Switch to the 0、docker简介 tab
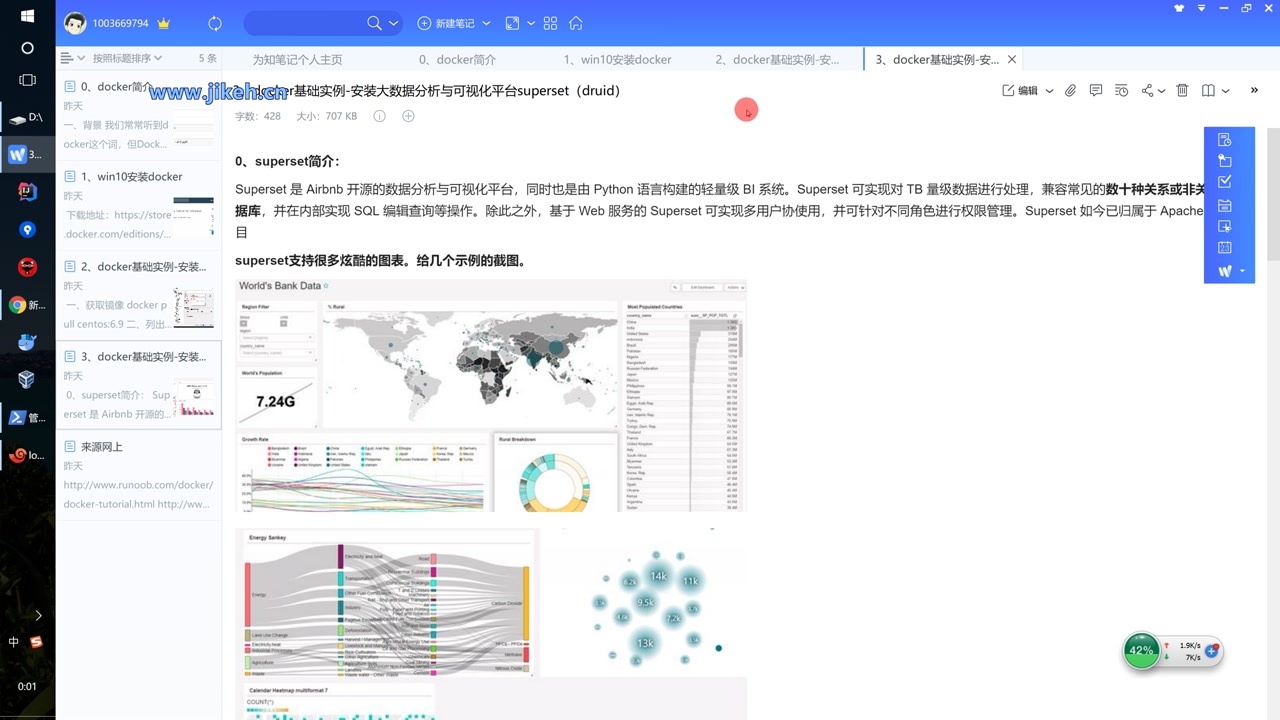Viewport: 1280px width, 720px height. (457, 60)
